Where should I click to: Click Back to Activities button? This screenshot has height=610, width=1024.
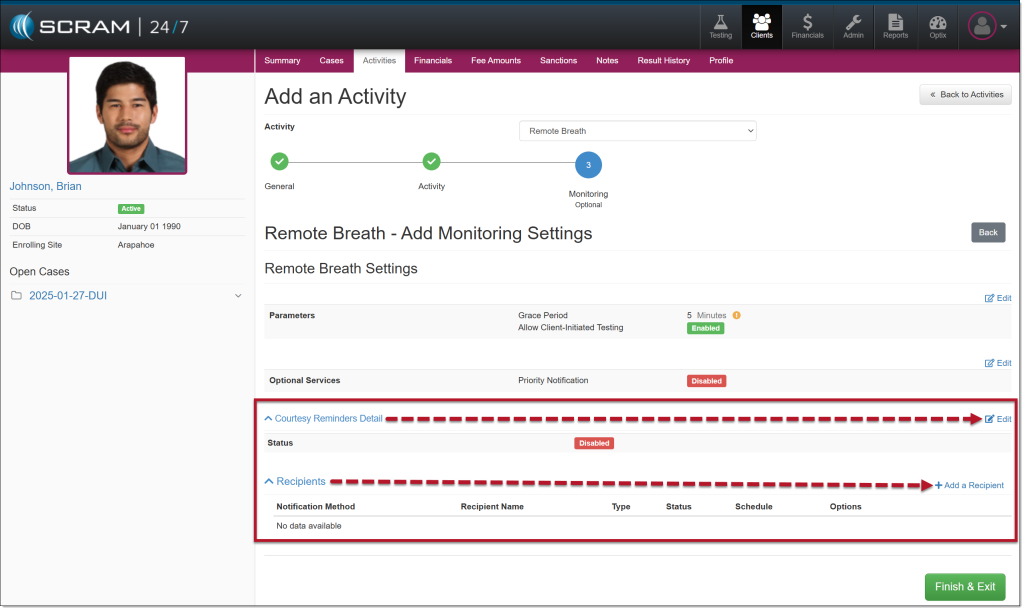tap(965, 95)
